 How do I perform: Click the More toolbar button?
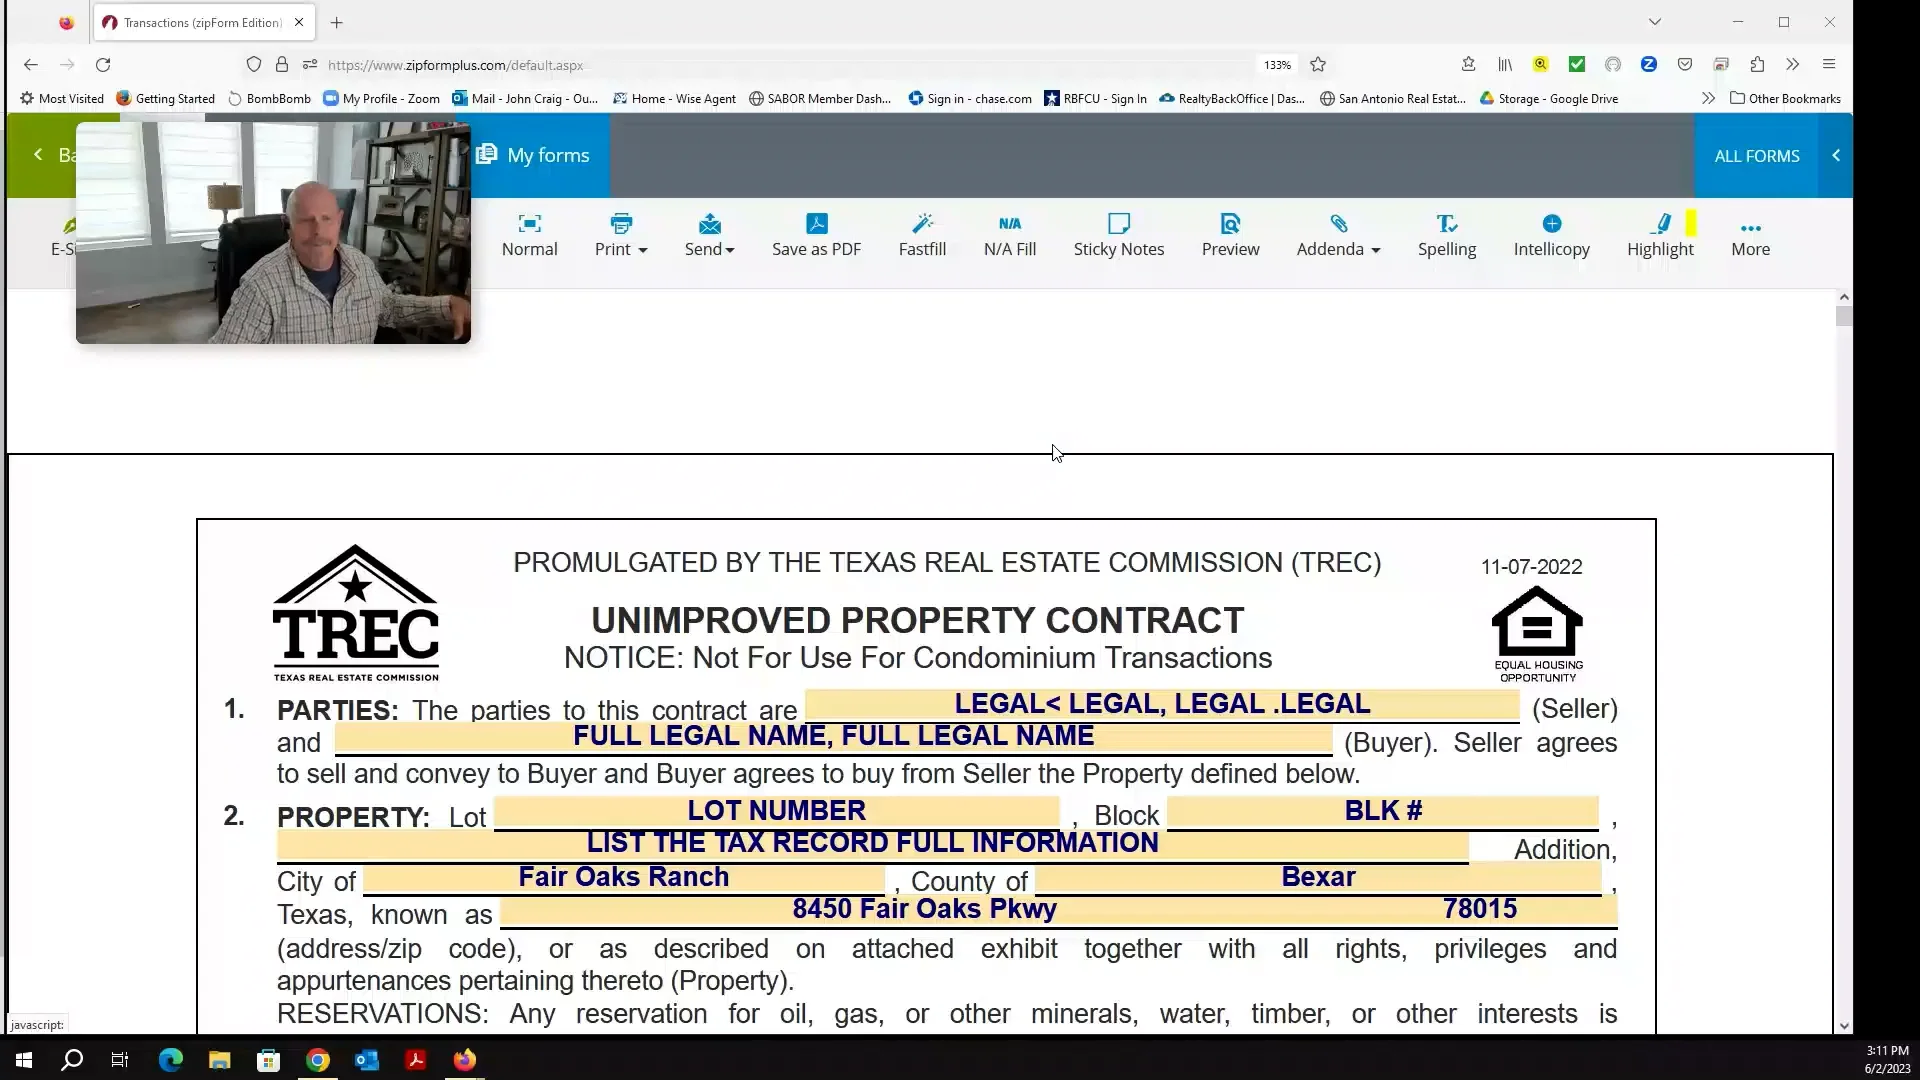tap(1750, 235)
